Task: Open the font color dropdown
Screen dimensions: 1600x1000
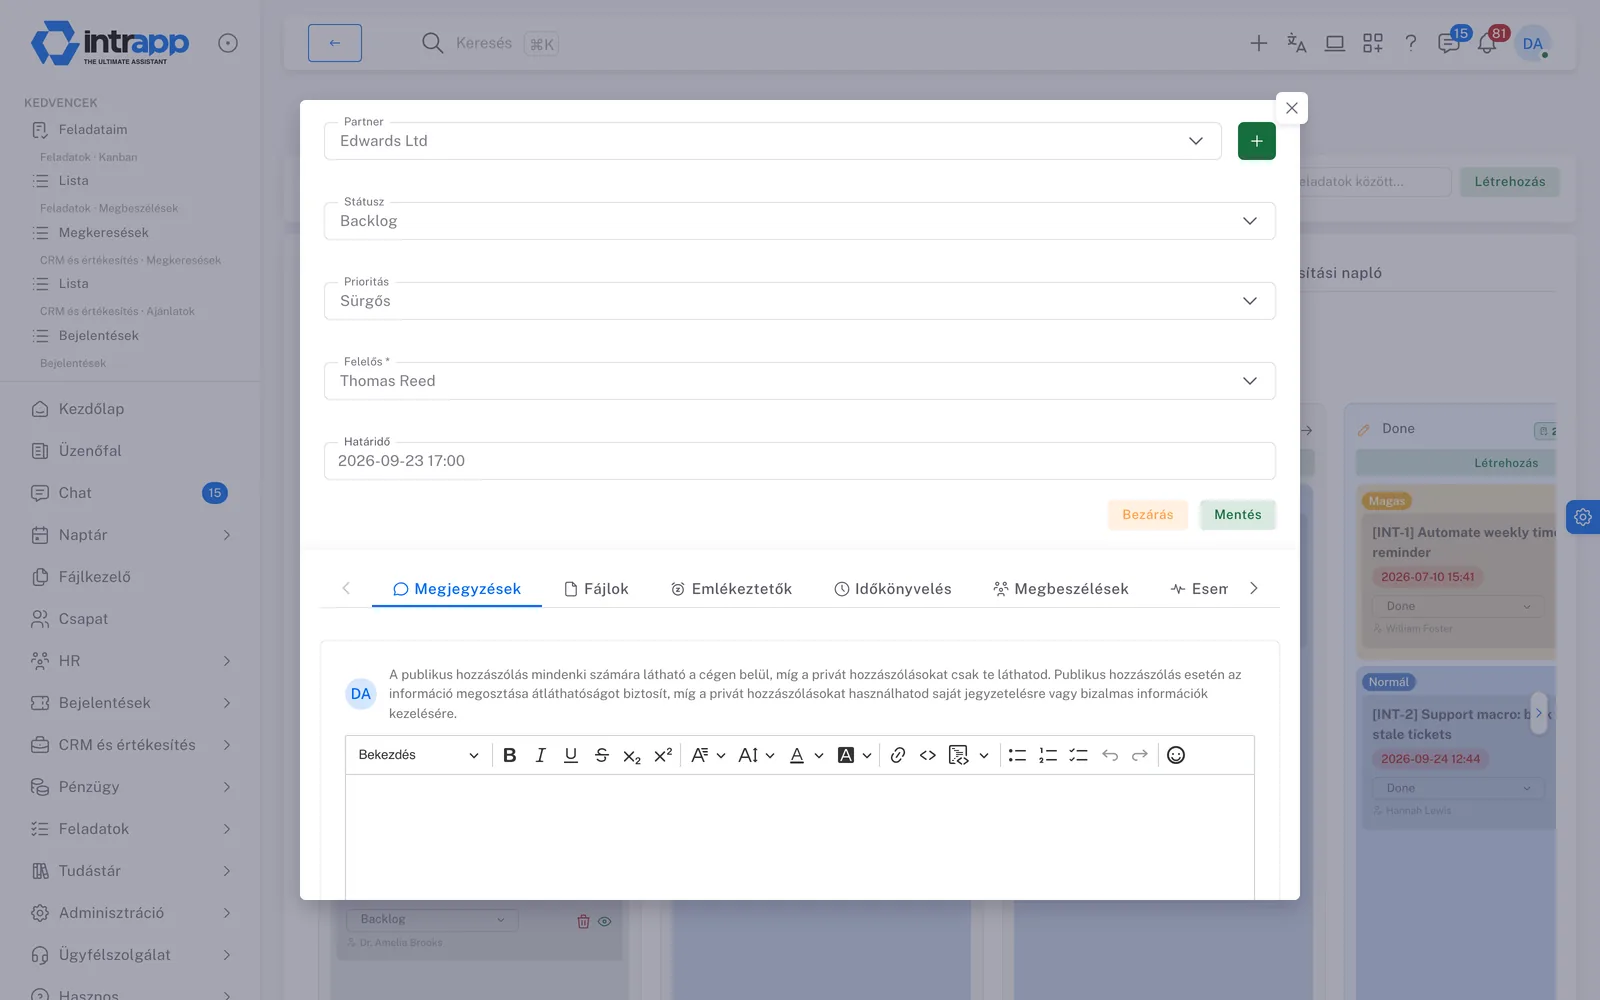Action: (806, 755)
